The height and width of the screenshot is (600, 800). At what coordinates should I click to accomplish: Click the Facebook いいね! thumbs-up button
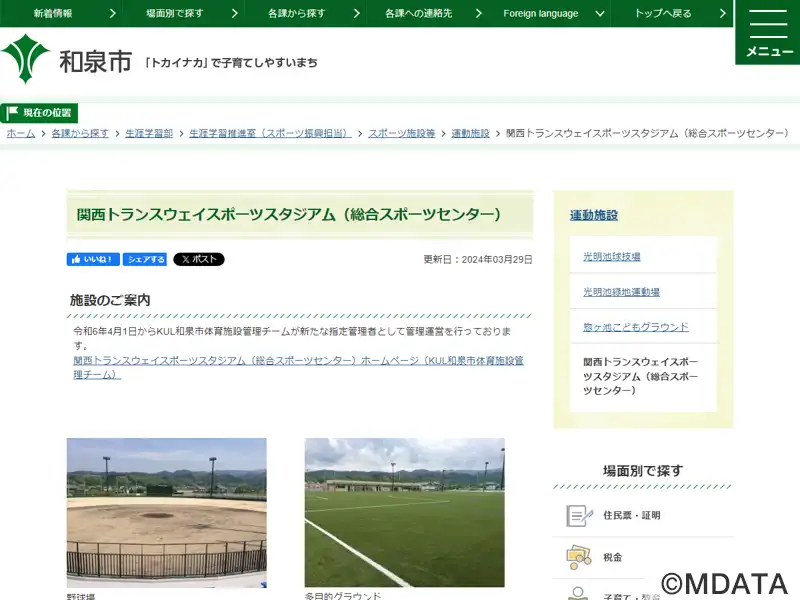93,259
